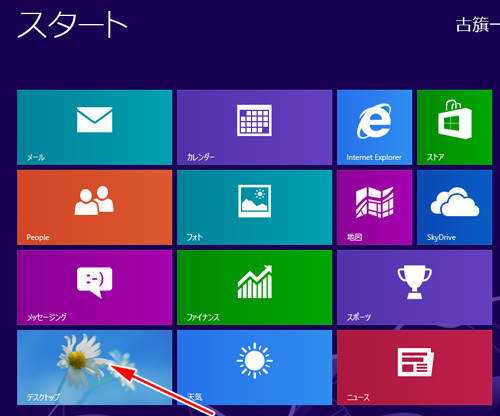The width and height of the screenshot is (500, 416).
Task: Open the Weather (天気) tile
Action: click(x=254, y=367)
